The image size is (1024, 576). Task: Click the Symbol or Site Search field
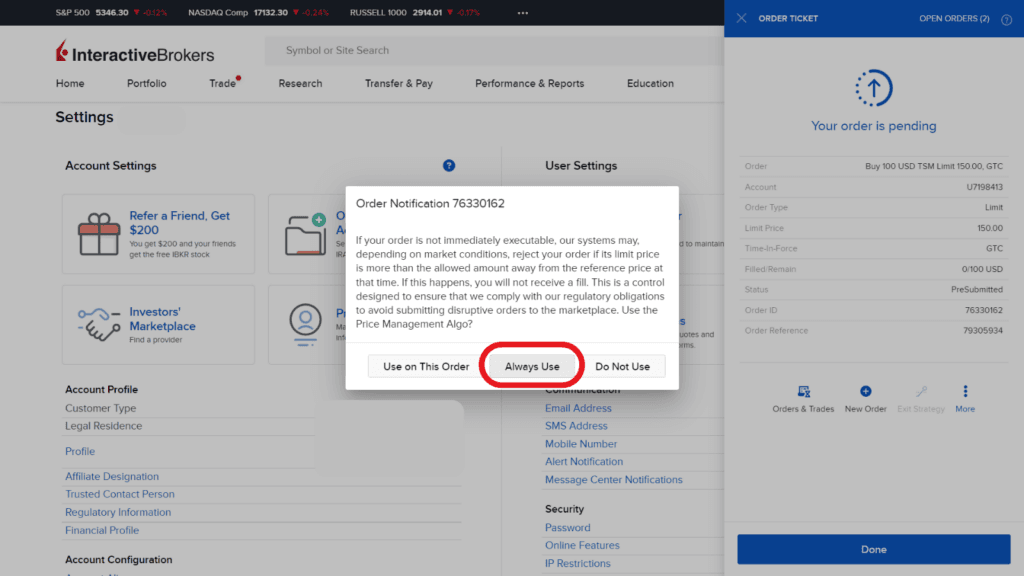400,50
